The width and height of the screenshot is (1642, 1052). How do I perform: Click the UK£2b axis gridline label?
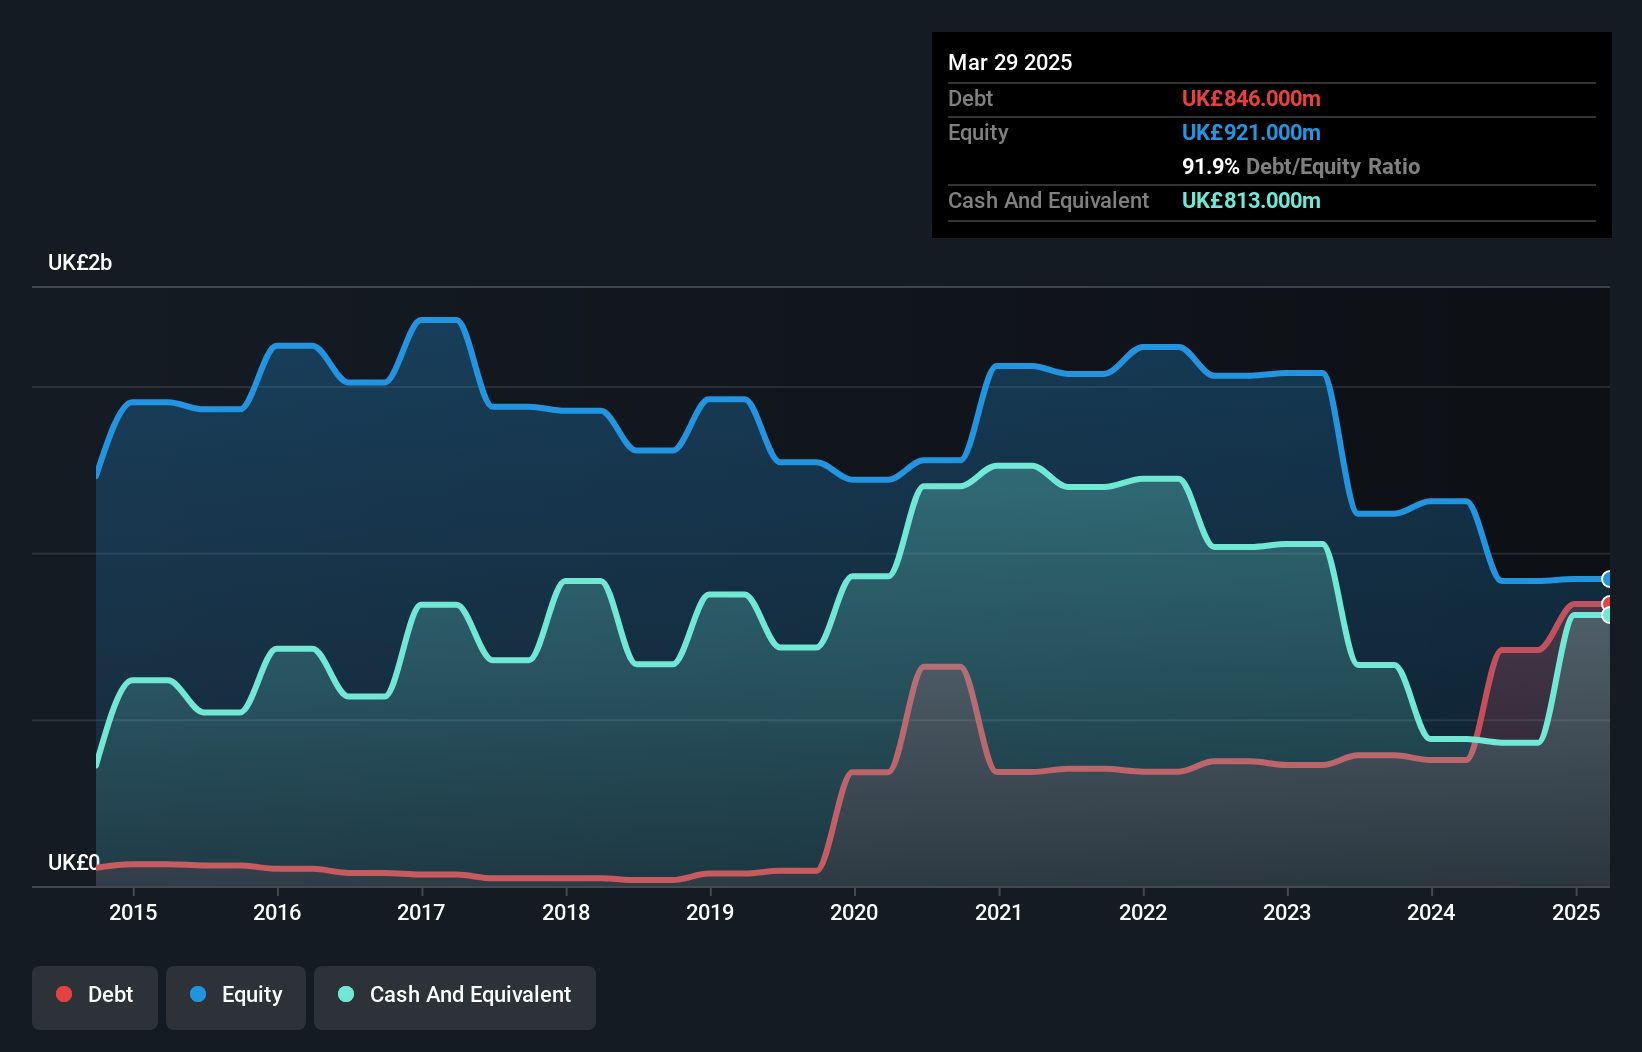80,263
